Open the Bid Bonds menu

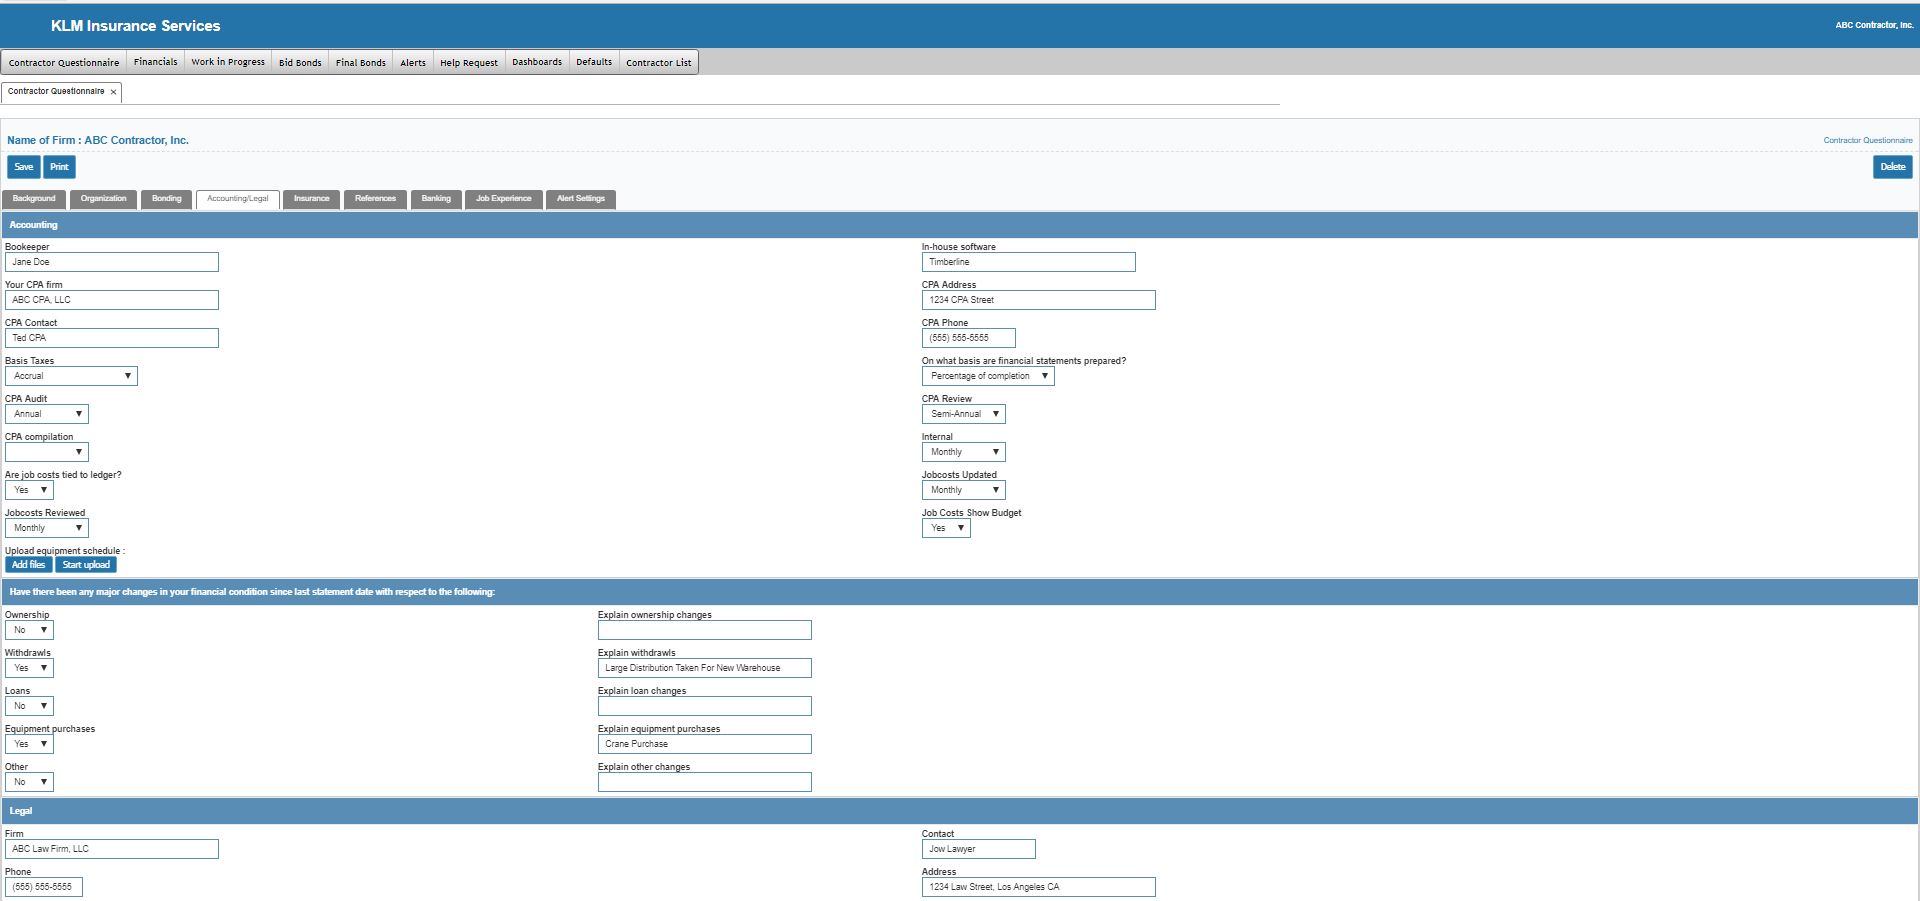[300, 62]
